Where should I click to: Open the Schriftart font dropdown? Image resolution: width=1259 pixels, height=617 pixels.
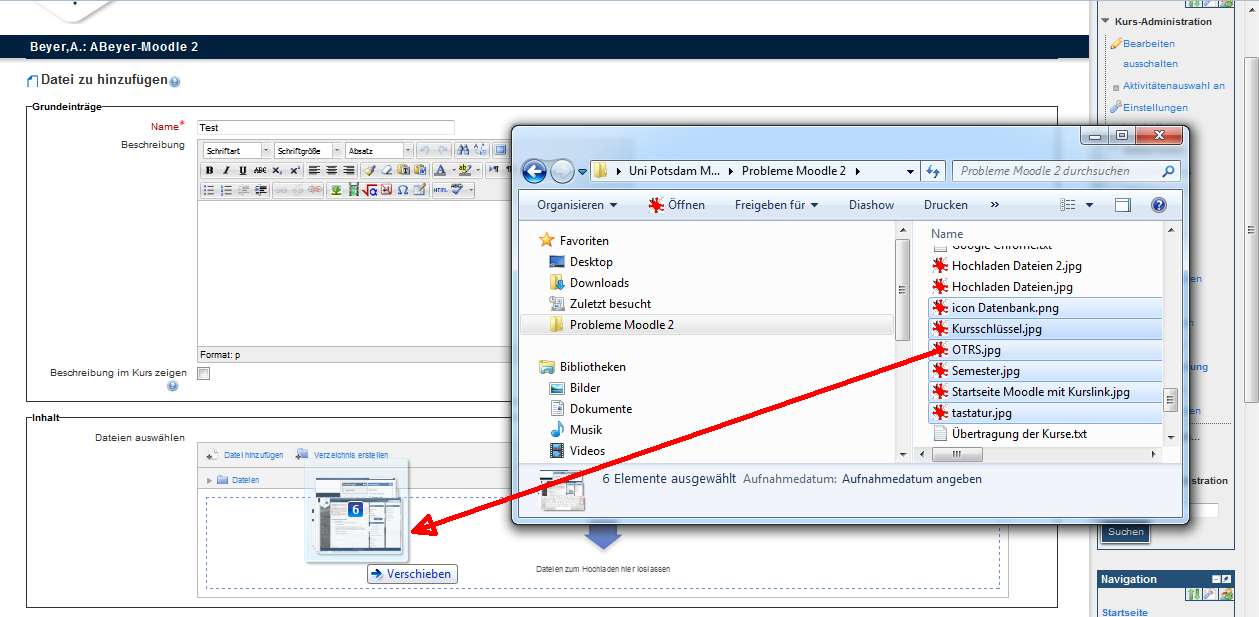click(236, 151)
